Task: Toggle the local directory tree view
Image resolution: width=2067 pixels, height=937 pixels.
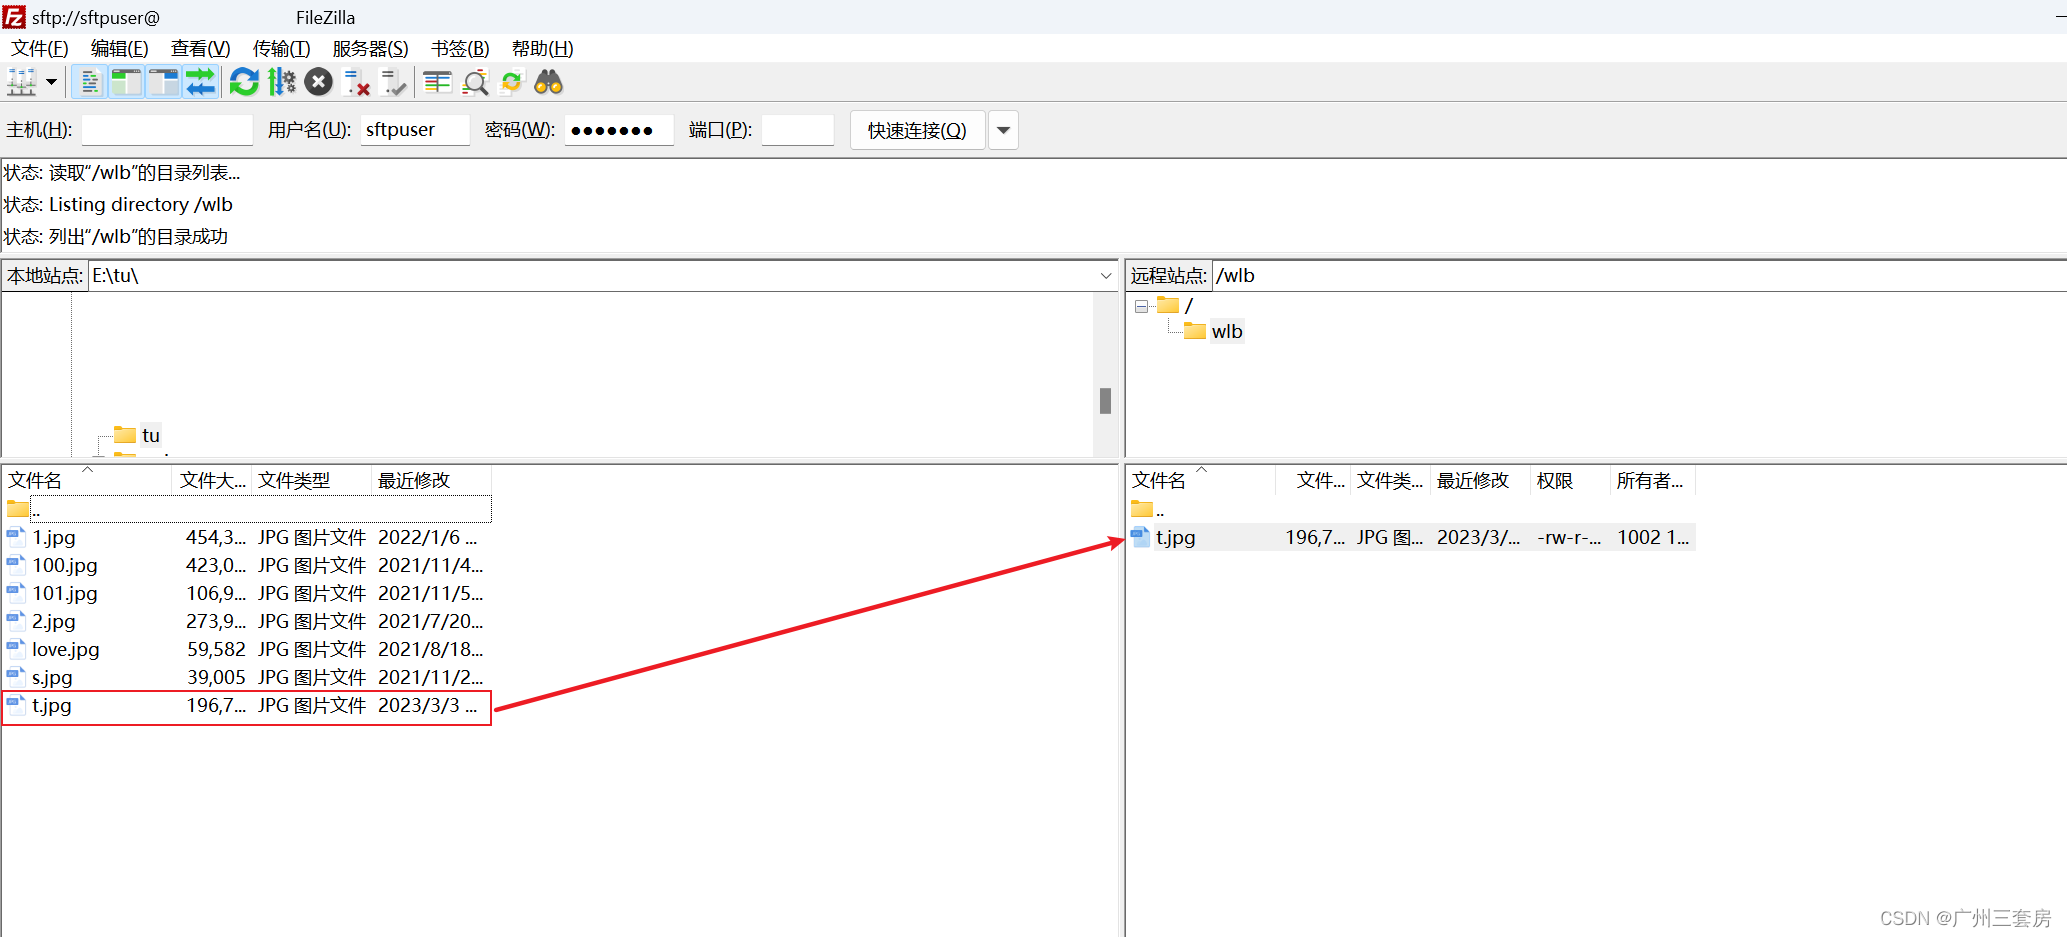Action: [x=126, y=82]
